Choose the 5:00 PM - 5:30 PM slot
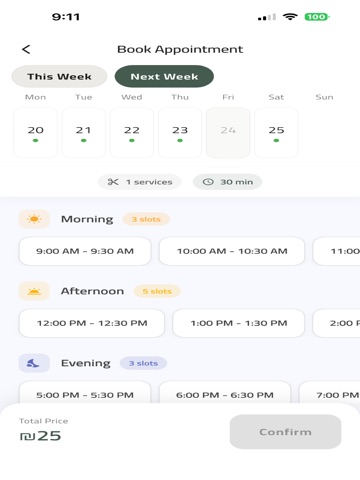Viewport: 360px width, 480px height. [x=85, y=393]
